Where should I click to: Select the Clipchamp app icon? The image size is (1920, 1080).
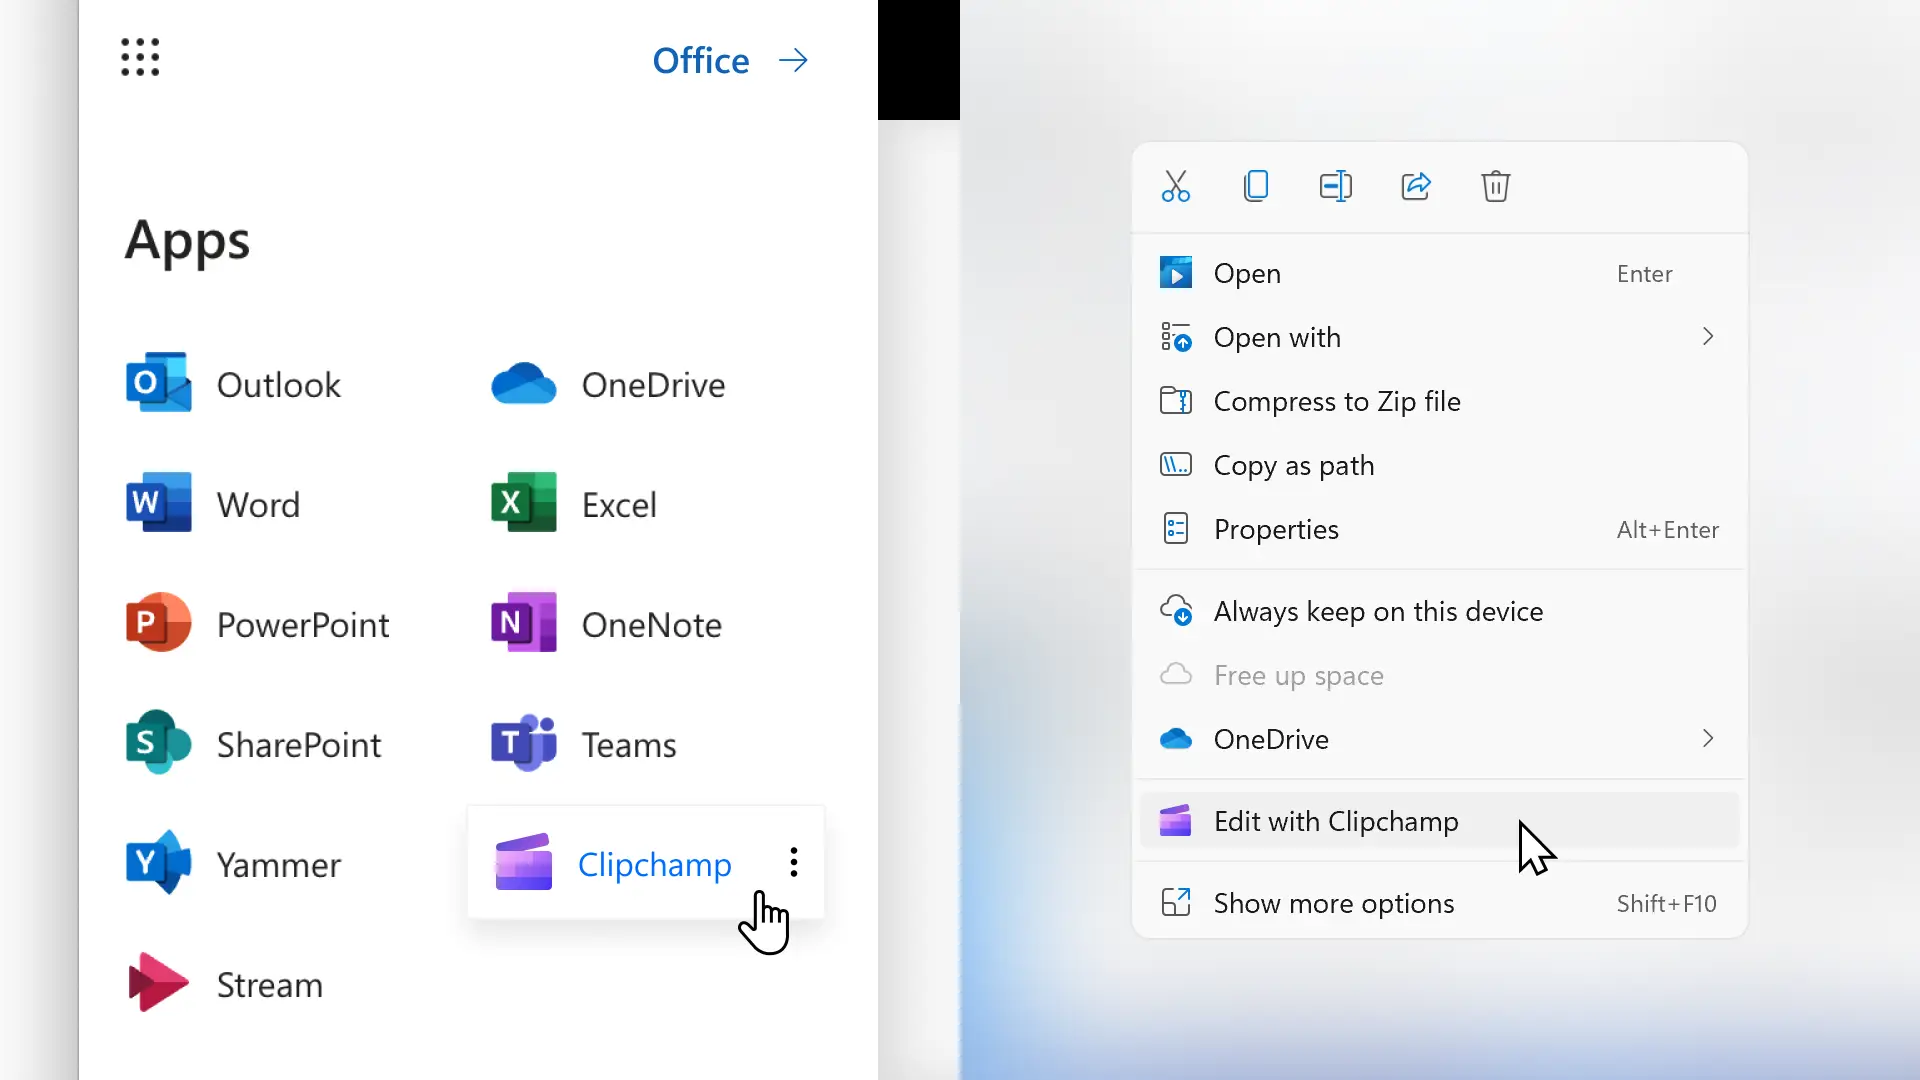(x=522, y=862)
